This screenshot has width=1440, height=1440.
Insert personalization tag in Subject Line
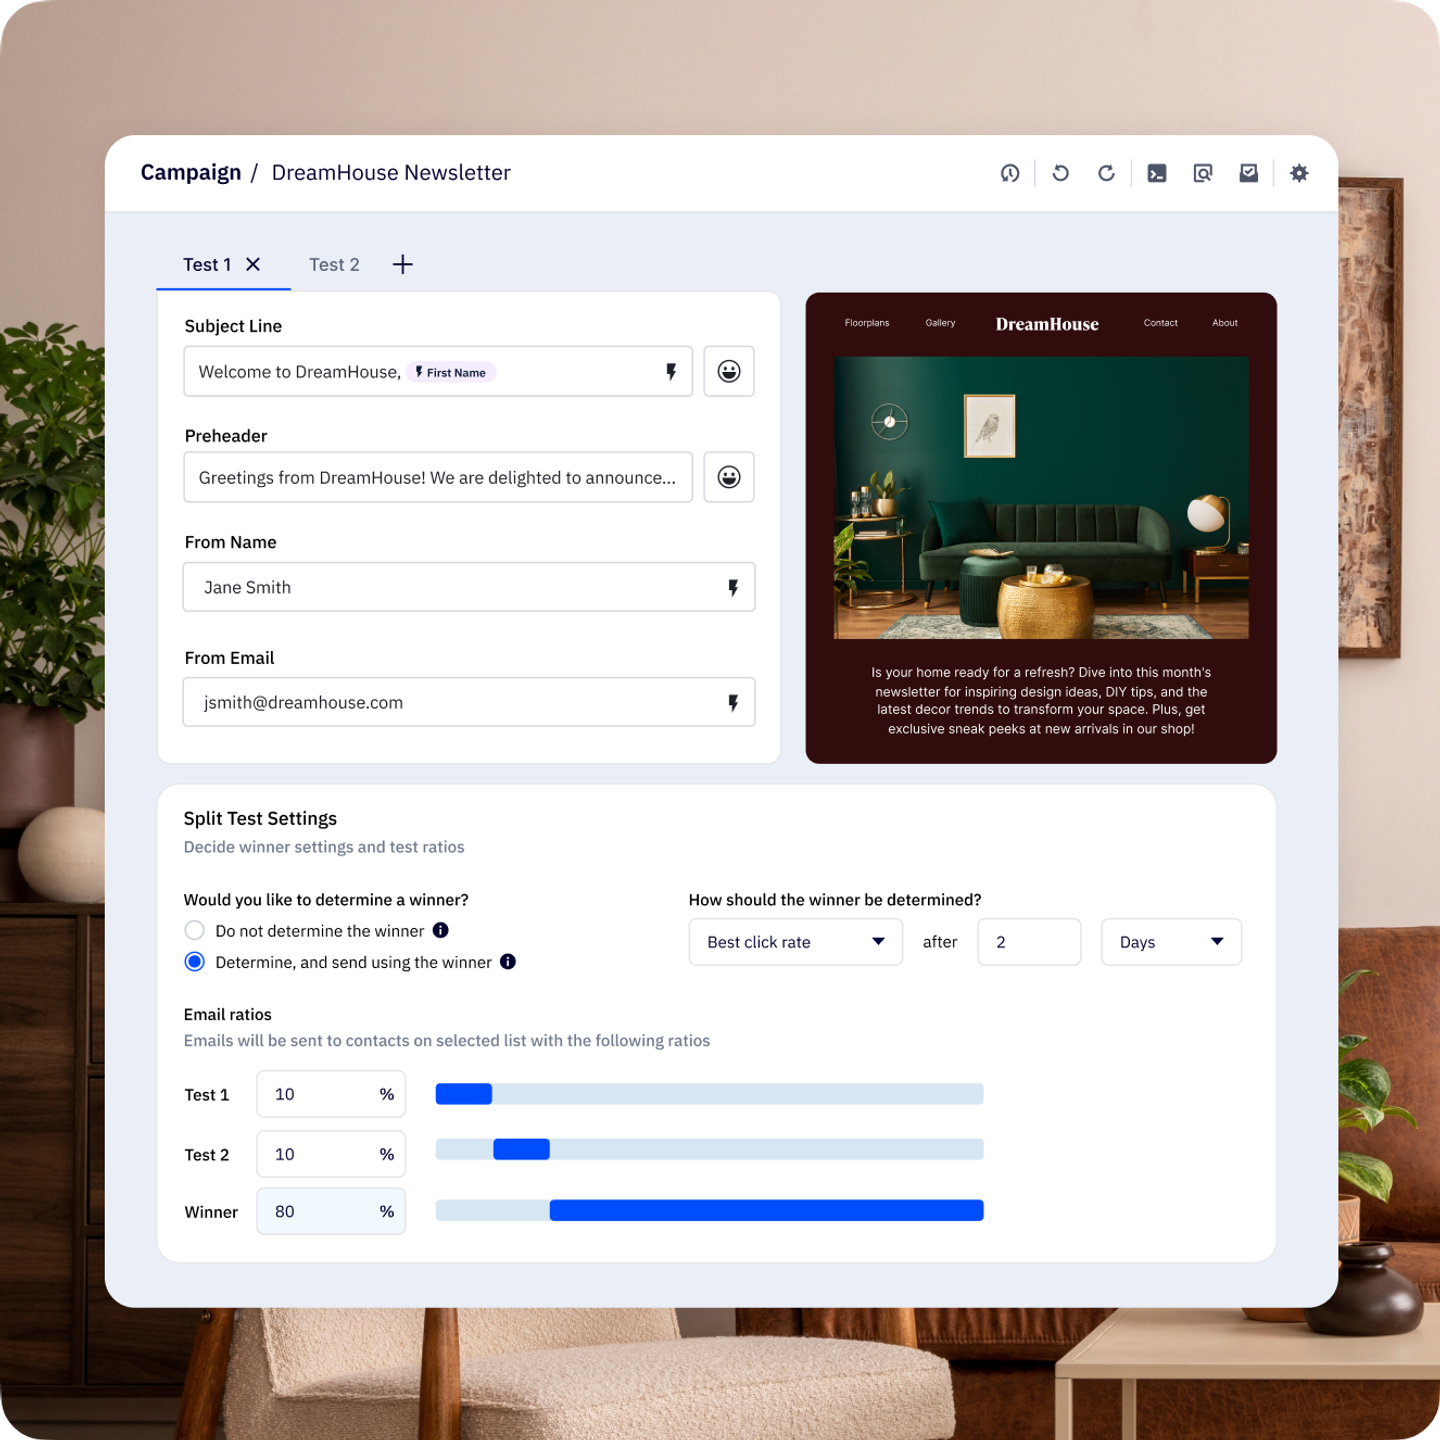pyautogui.click(x=669, y=371)
